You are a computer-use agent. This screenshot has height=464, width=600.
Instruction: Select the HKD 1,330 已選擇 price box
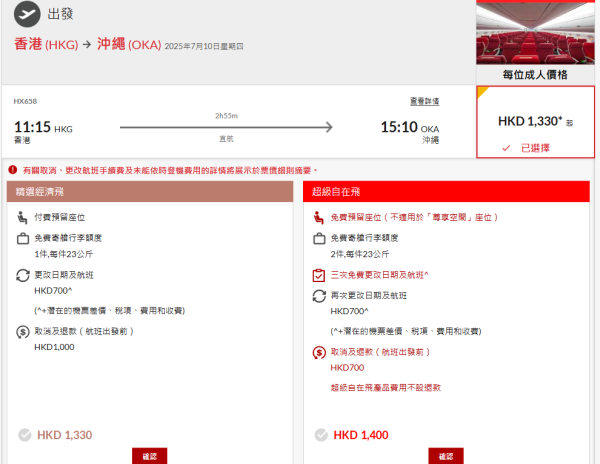535,122
